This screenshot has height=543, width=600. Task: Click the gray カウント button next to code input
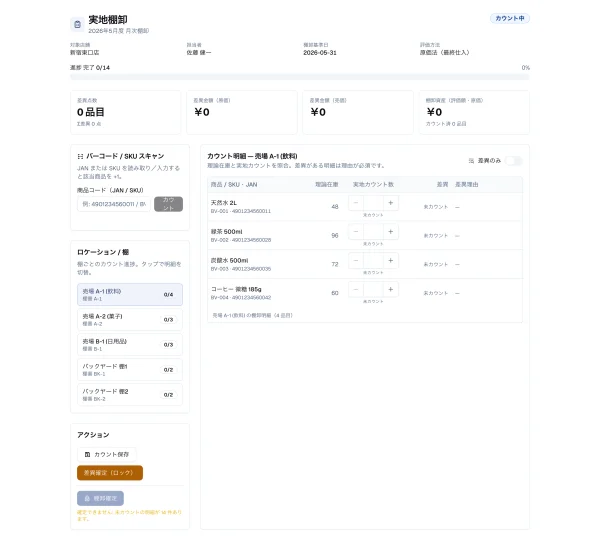pyautogui.click(x=168, y=204)
